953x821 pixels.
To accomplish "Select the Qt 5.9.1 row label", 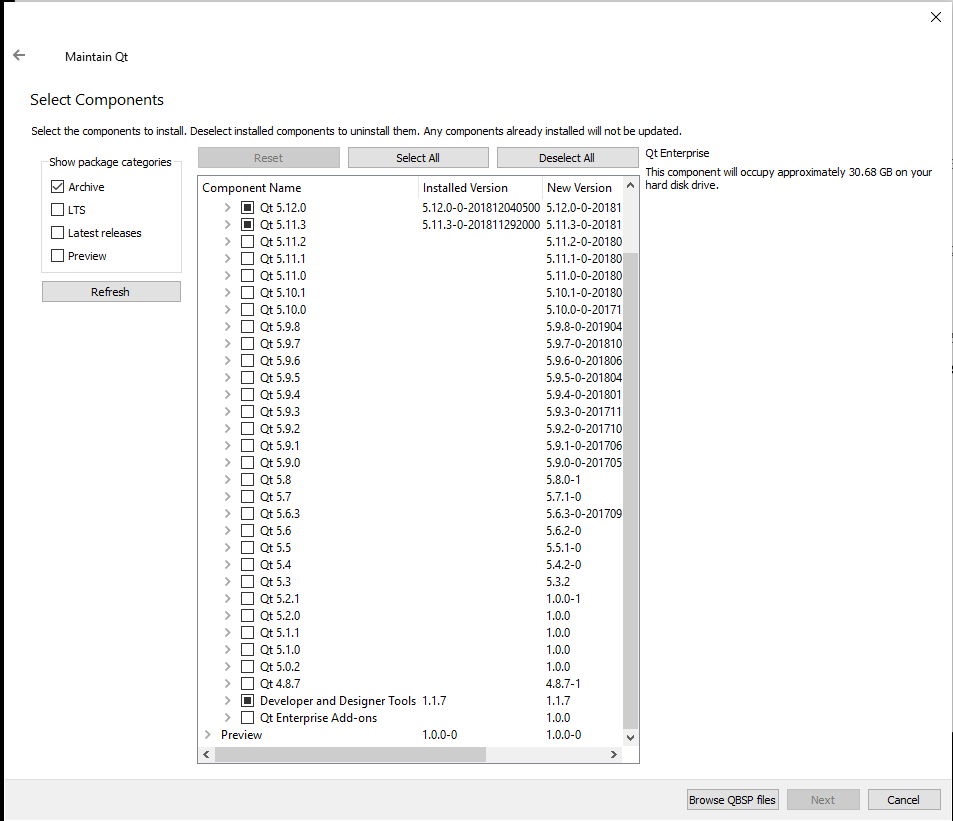I will (x=280, y=446).
